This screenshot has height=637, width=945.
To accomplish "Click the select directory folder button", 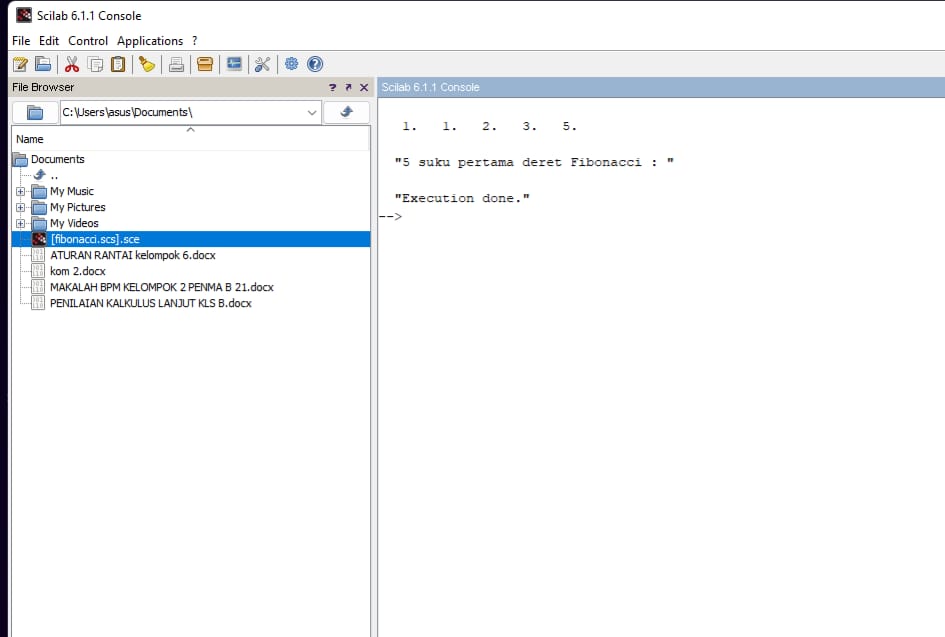I will point(35,112).
